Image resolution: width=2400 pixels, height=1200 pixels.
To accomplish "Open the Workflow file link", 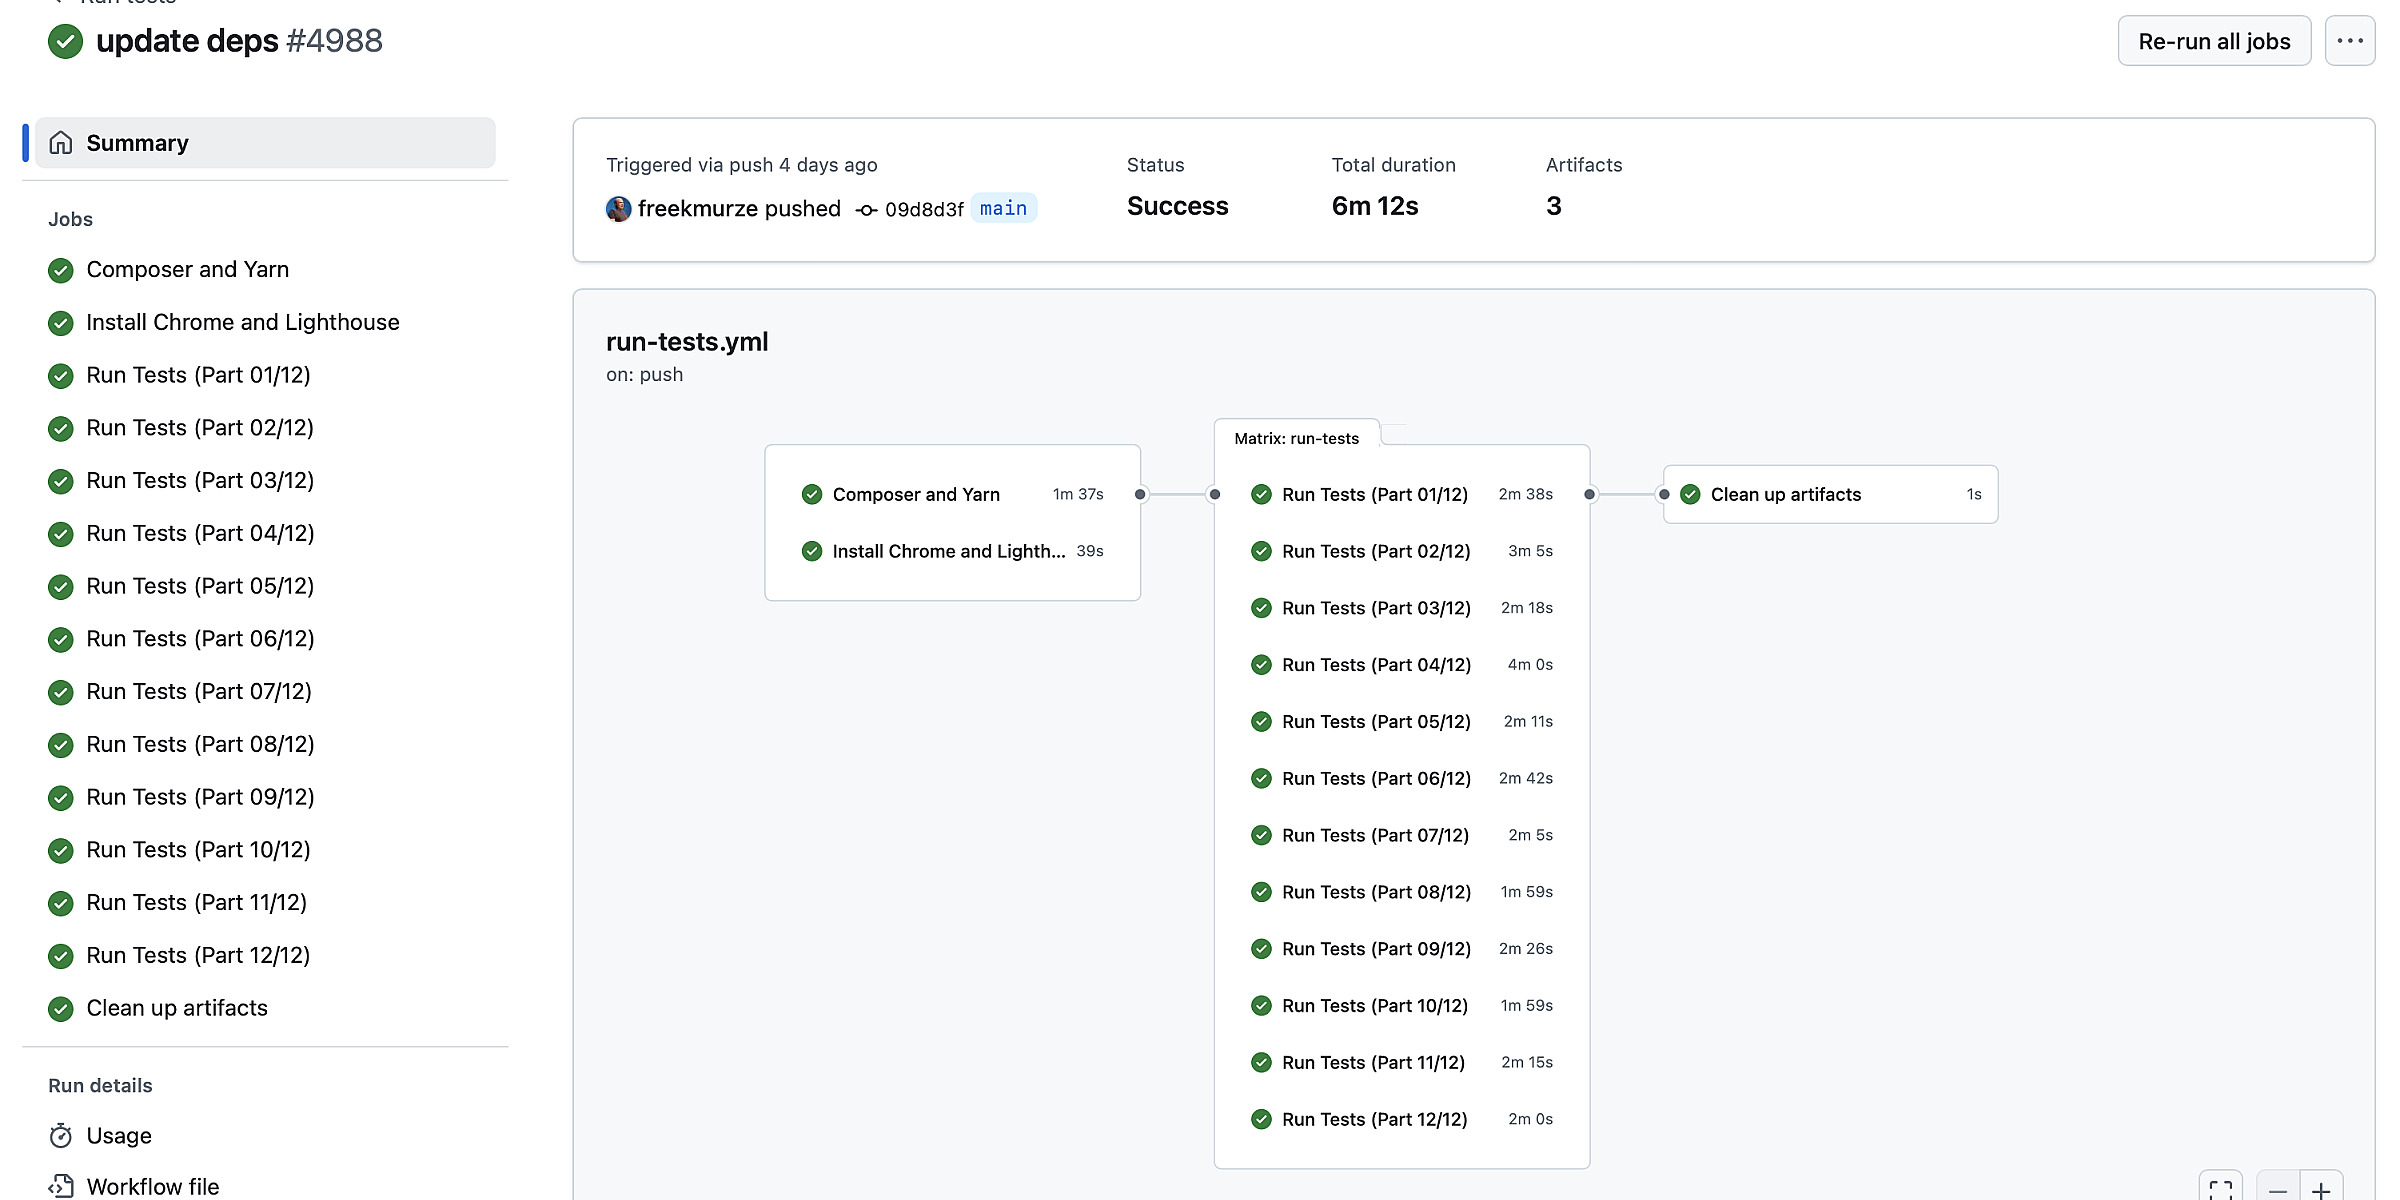I will pyautogui.click(x=152, y=1187).
